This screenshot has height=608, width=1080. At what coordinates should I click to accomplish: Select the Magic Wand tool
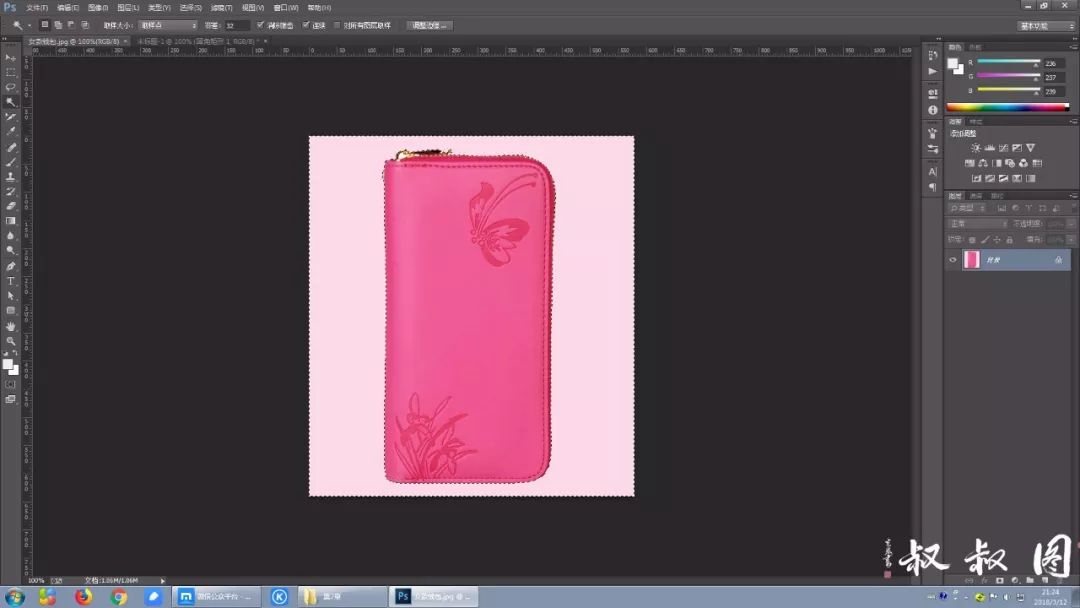pyautogui.click(x=11, y=102)
